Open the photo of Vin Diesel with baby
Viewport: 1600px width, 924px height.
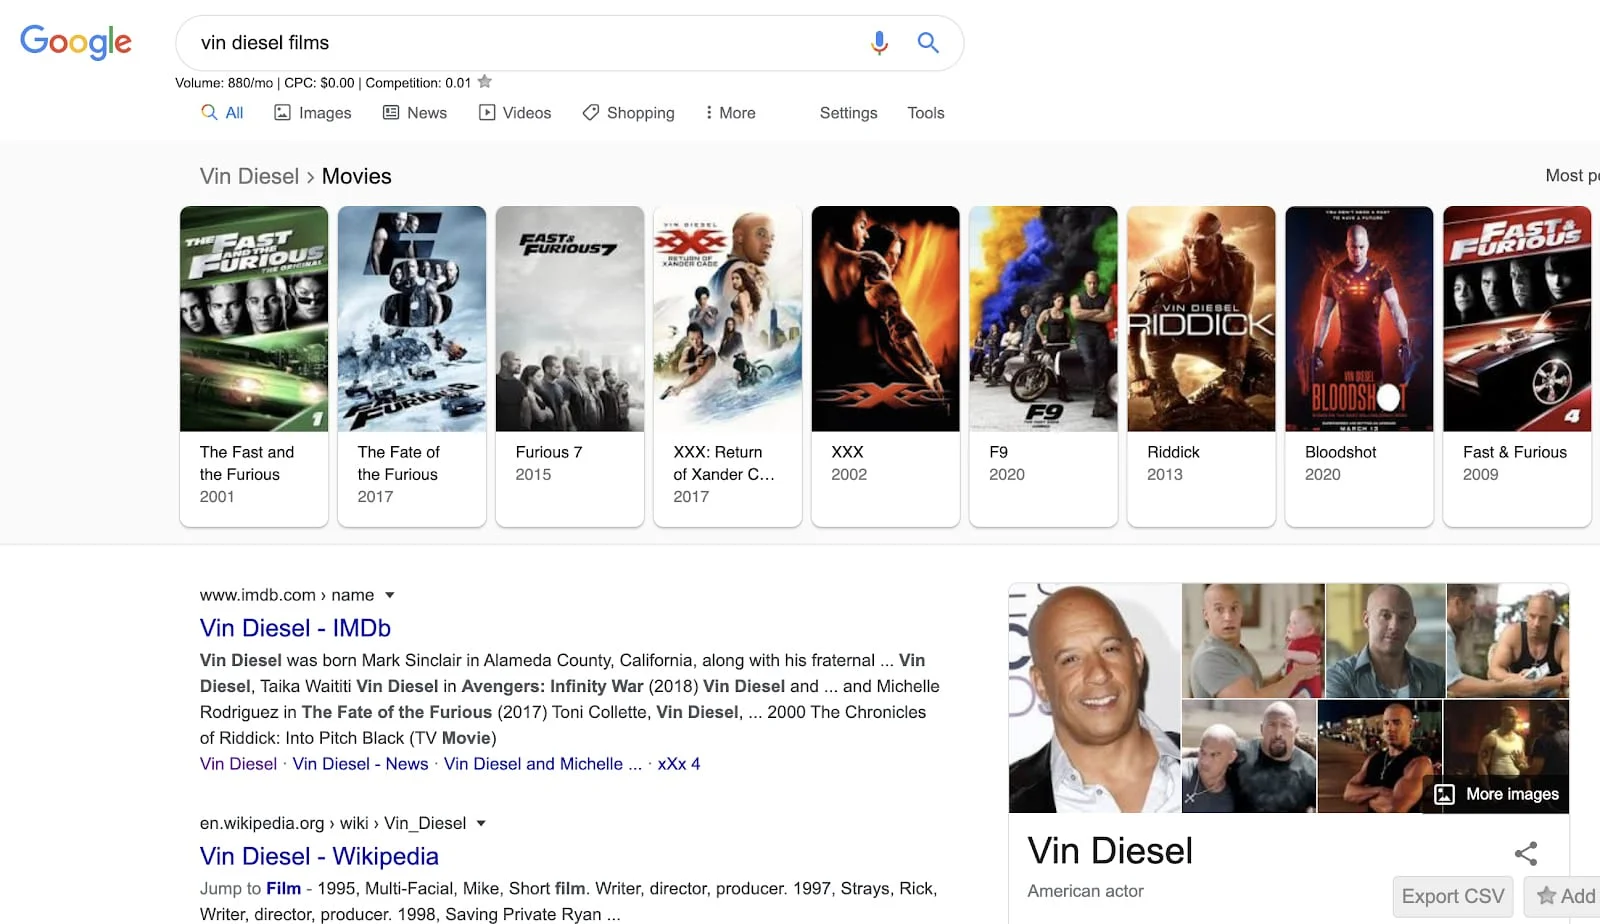click(x=1253, y=641)
